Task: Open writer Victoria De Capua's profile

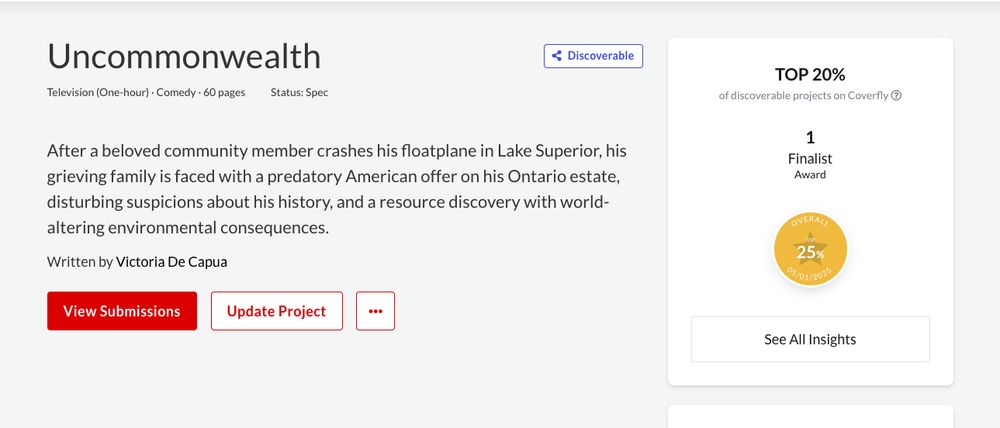Action: (172, 262)
